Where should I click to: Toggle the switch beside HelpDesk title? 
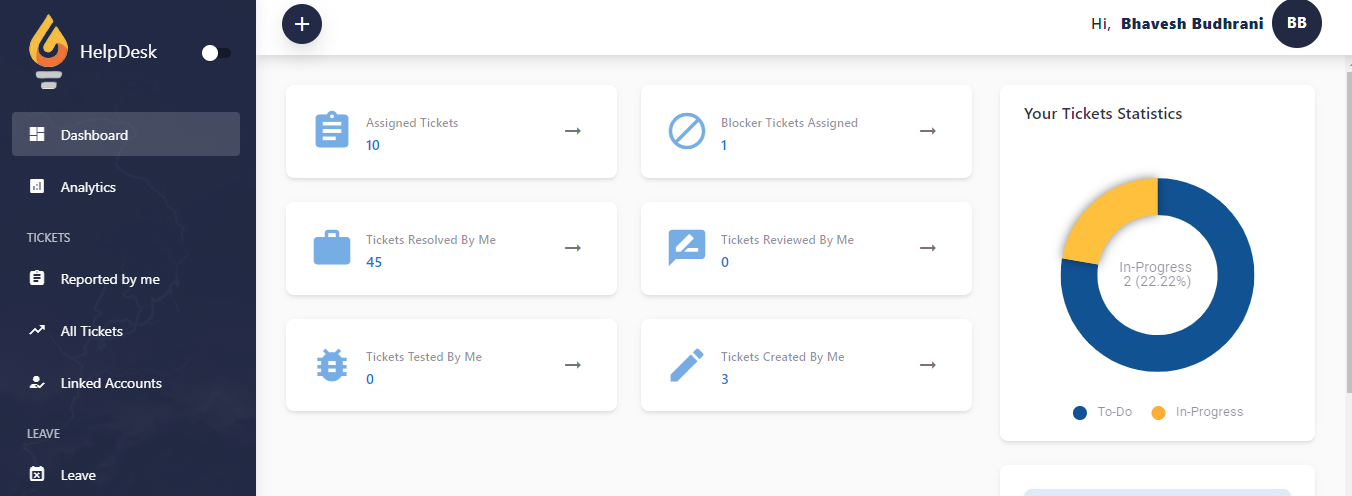click(216, 53)
